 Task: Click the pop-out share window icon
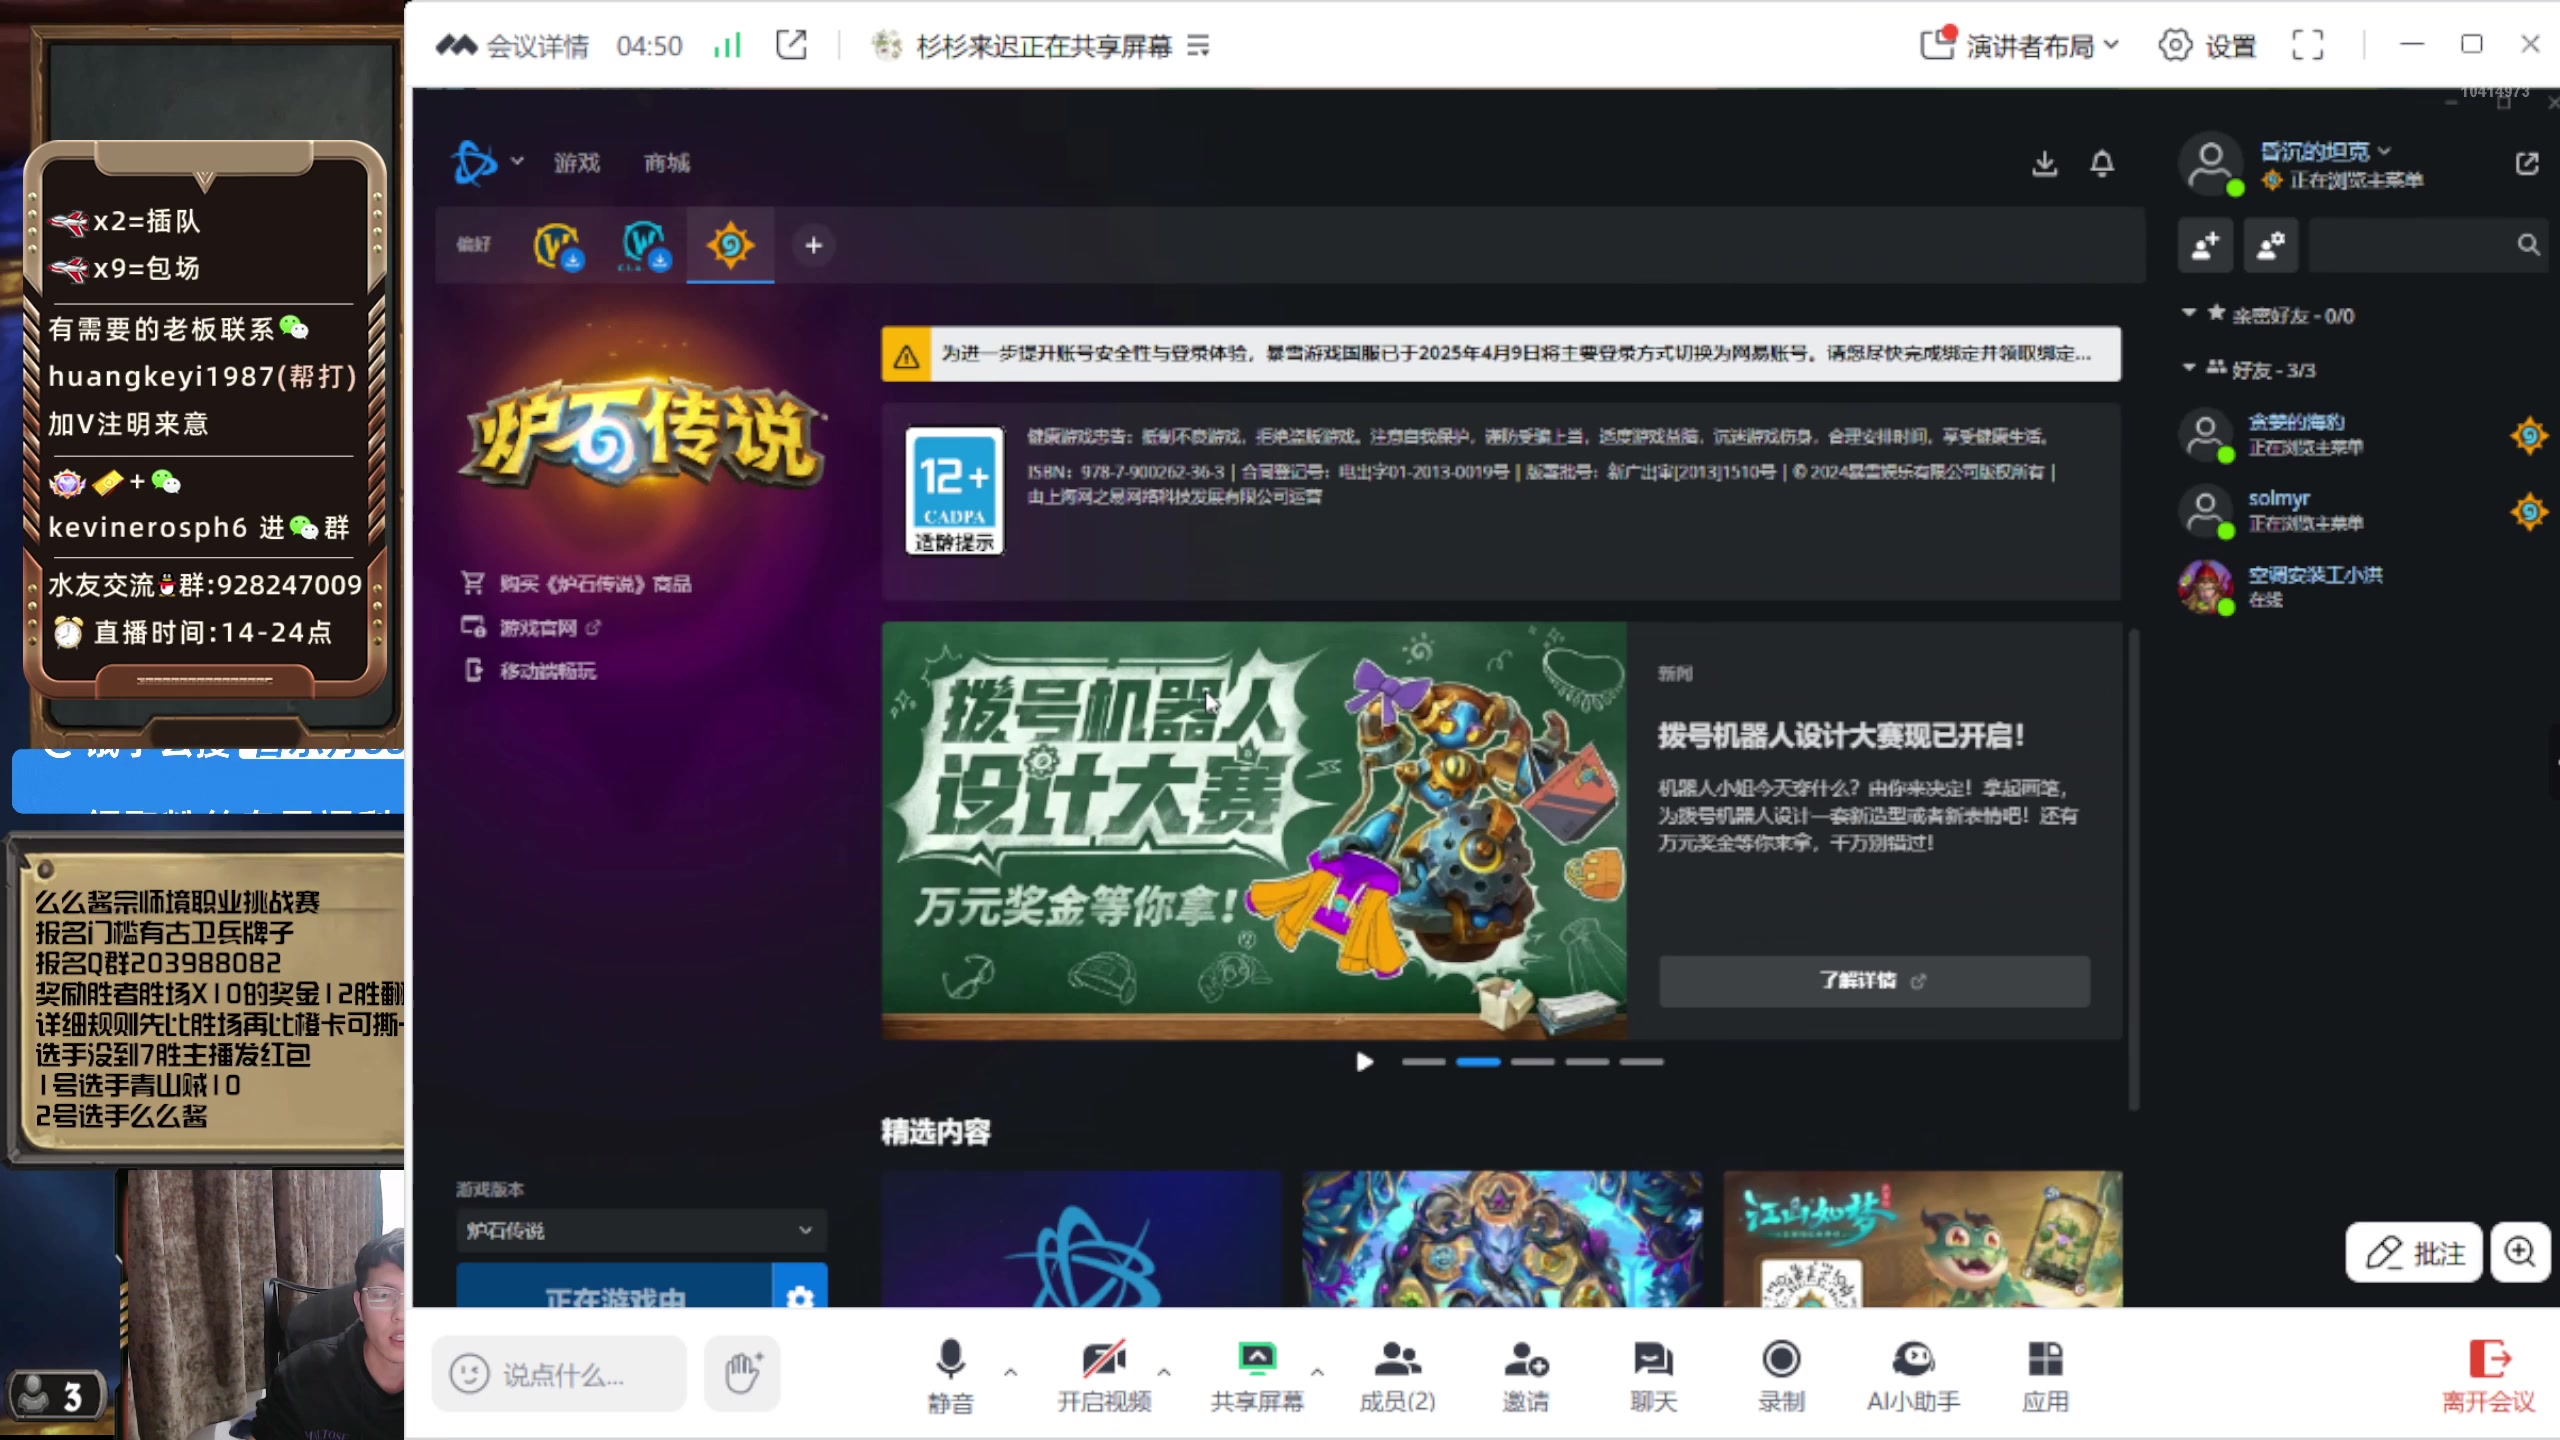click(791, 45)
